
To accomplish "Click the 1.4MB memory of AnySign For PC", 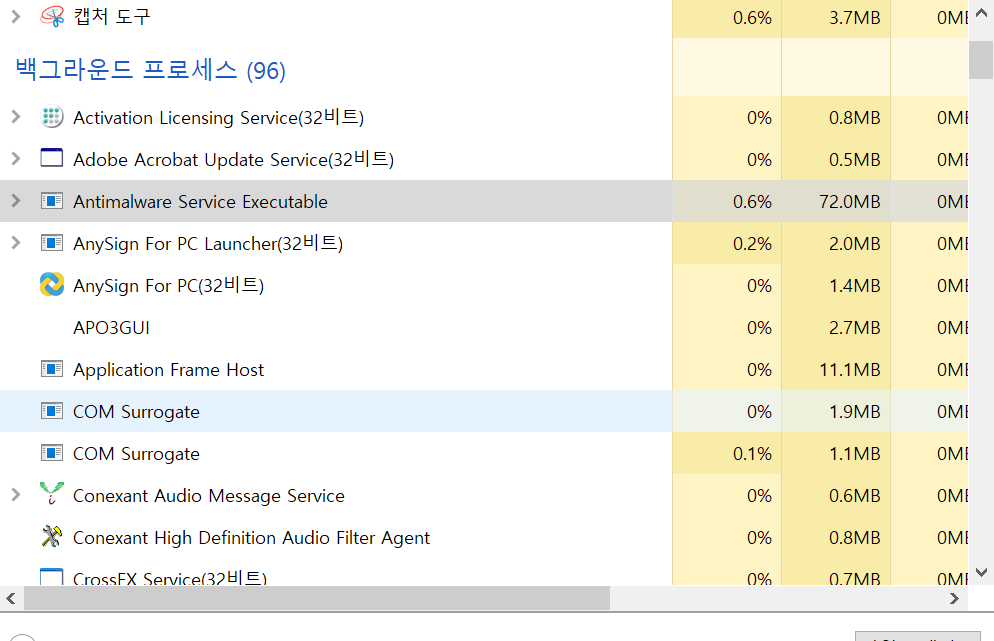I will [855, 285].
